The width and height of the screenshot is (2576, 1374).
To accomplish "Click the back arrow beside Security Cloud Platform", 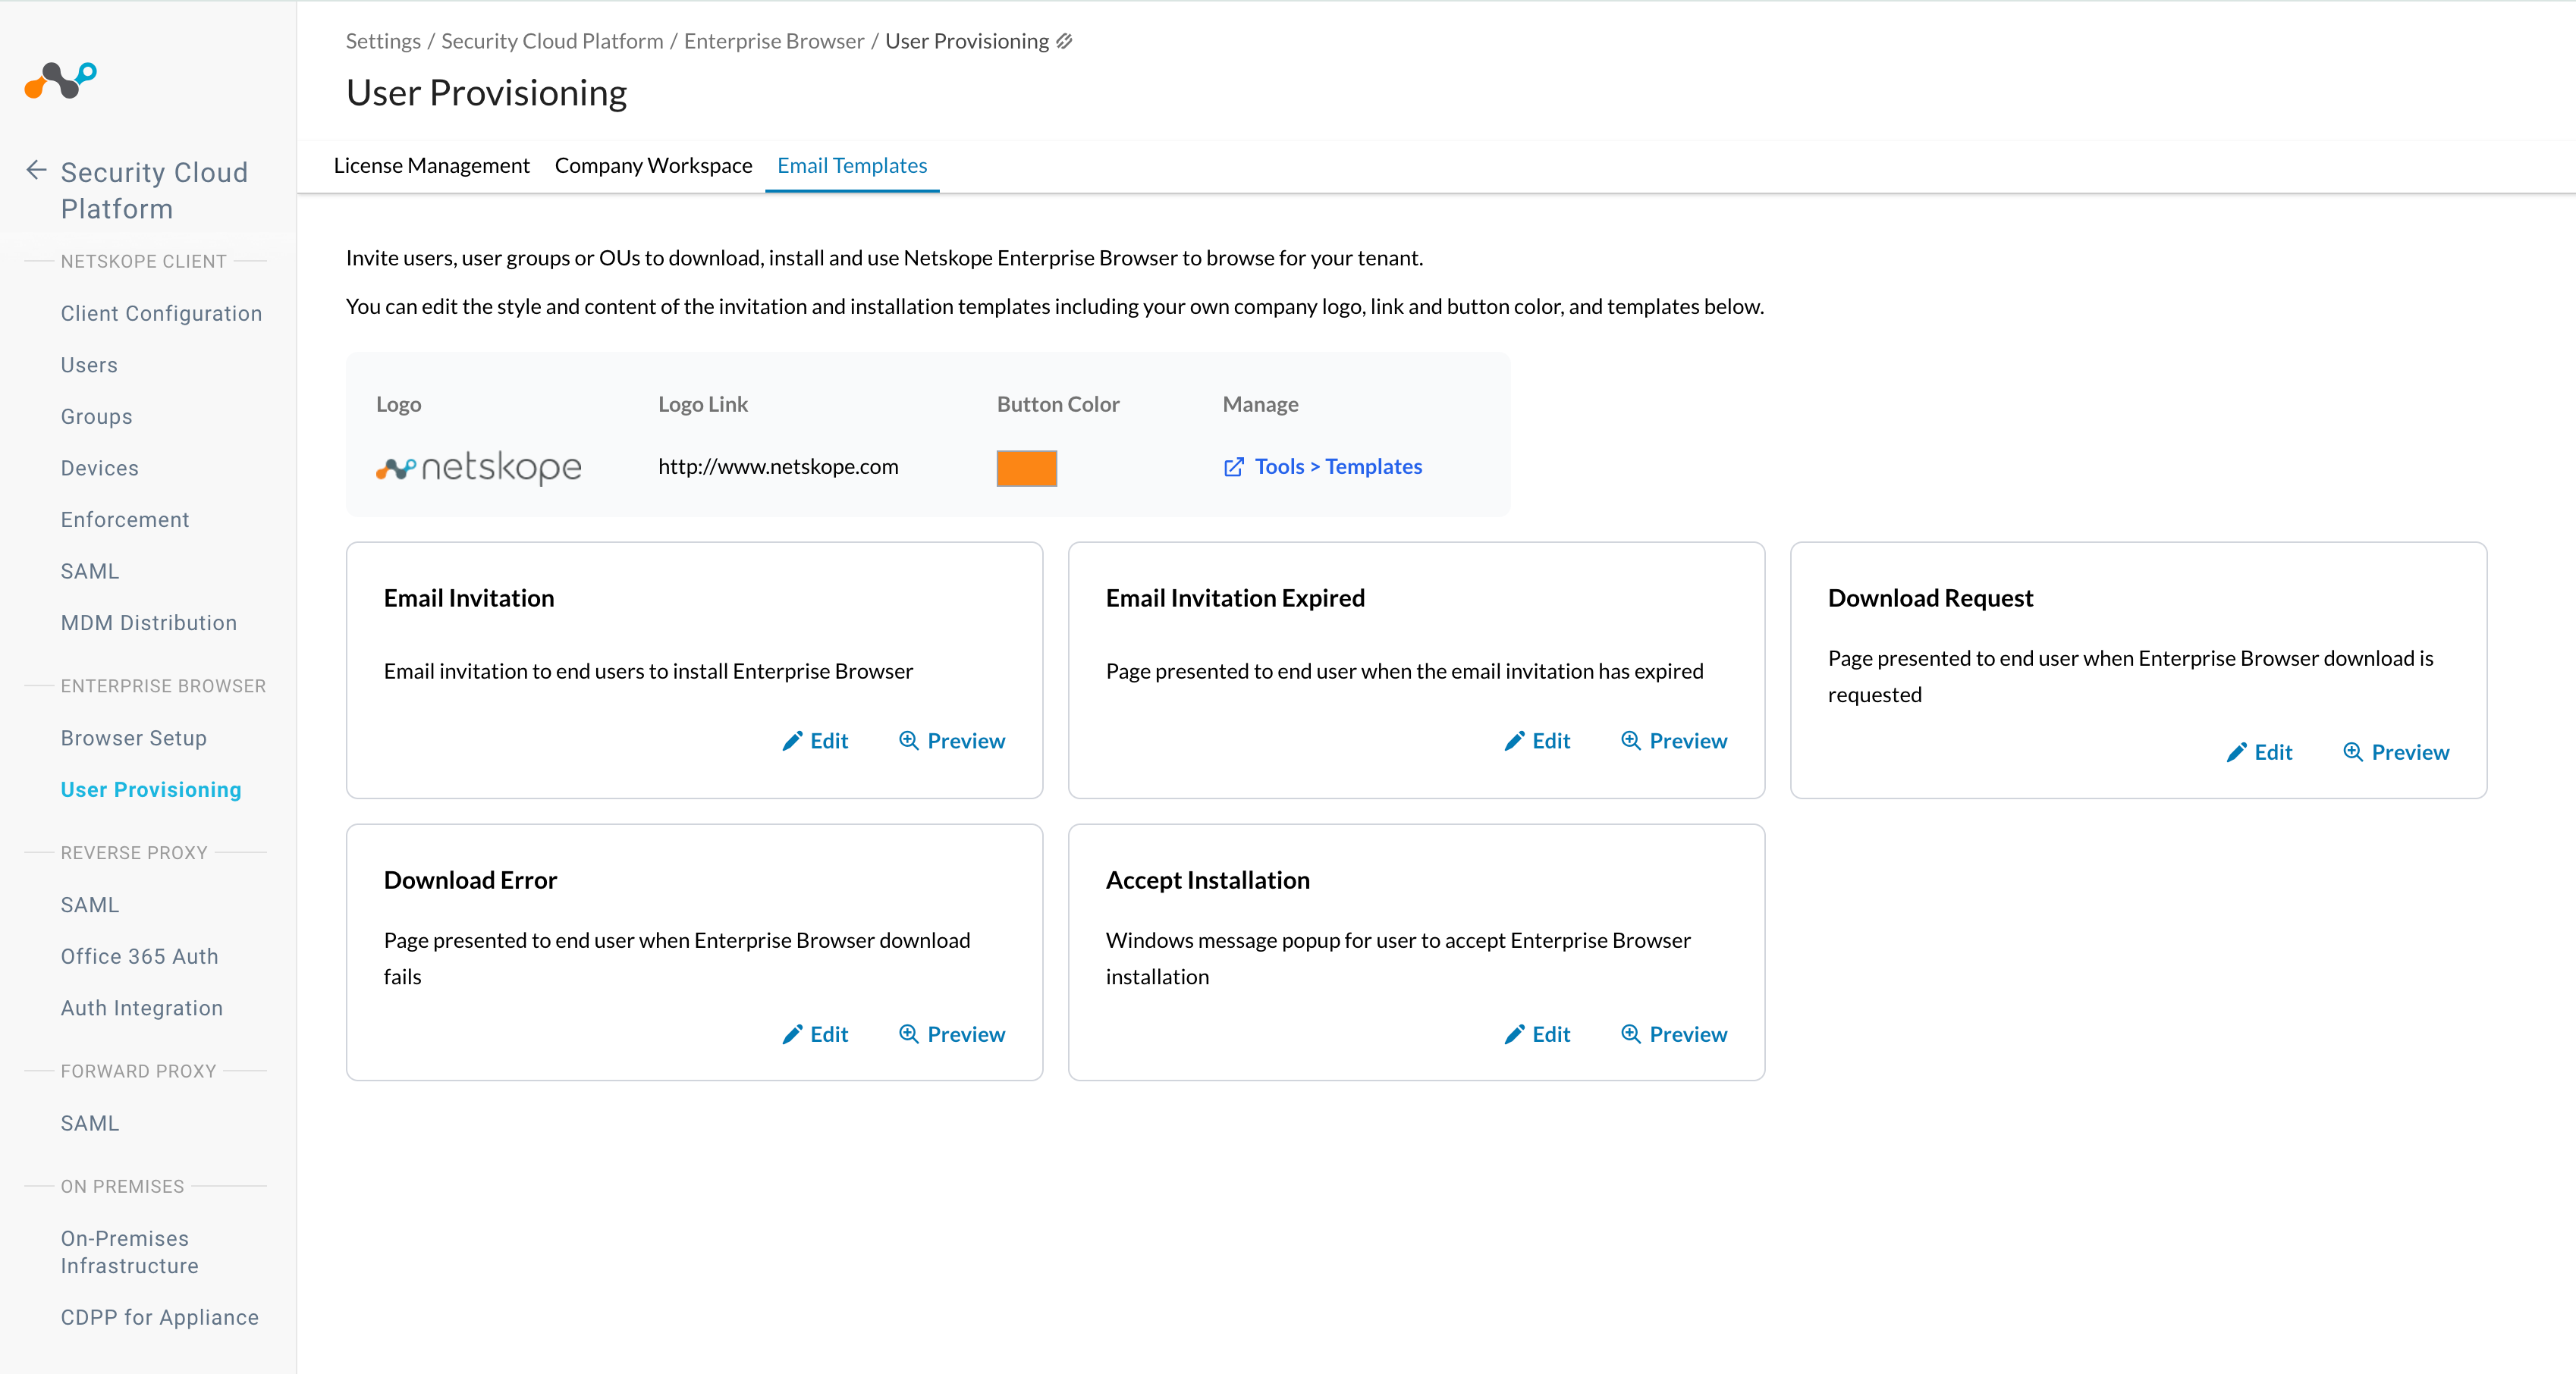I will [36, 171].
